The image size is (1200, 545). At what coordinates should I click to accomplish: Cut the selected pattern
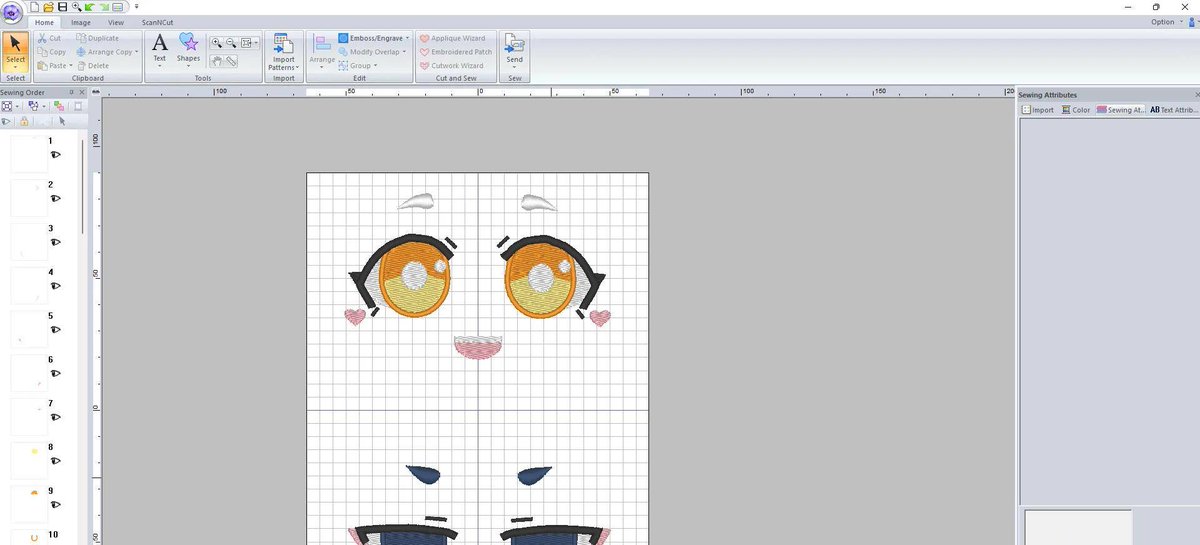[50, 38]
